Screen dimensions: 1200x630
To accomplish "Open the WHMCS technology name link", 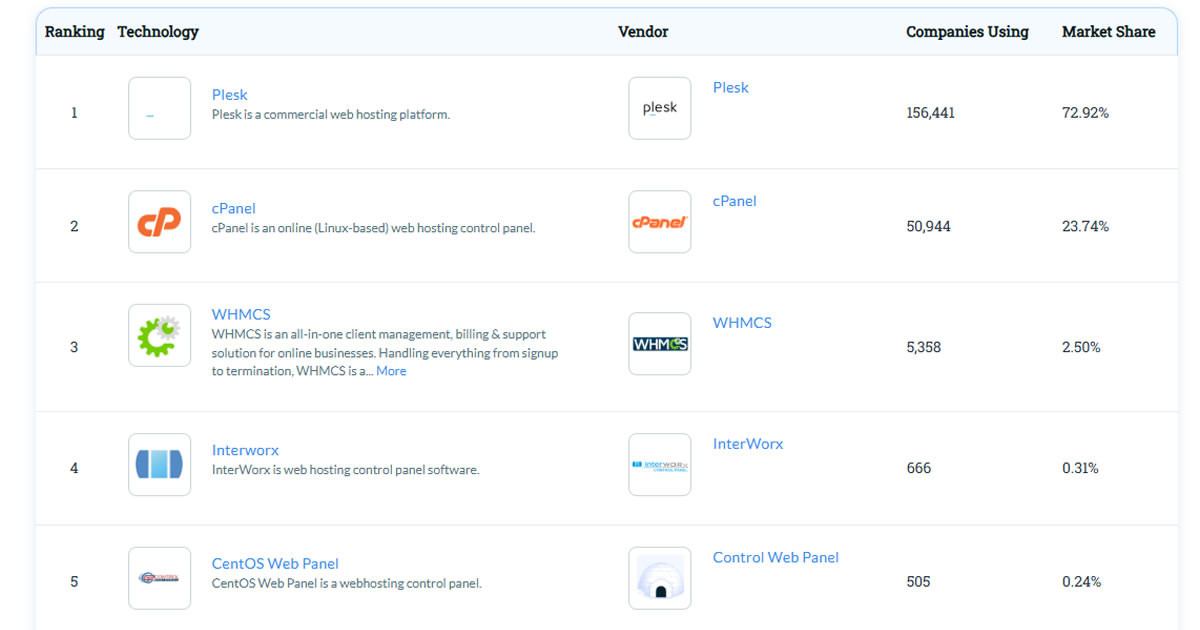I will coord(241,314).
